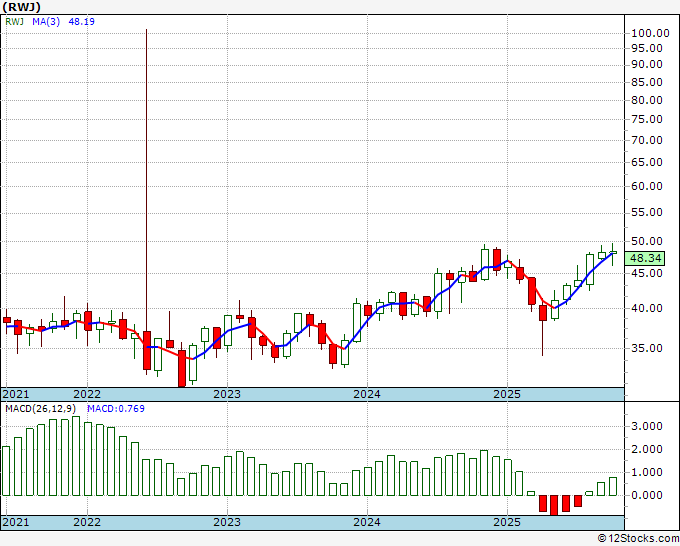Click the 2022 label on price timeline

(87, 394)
